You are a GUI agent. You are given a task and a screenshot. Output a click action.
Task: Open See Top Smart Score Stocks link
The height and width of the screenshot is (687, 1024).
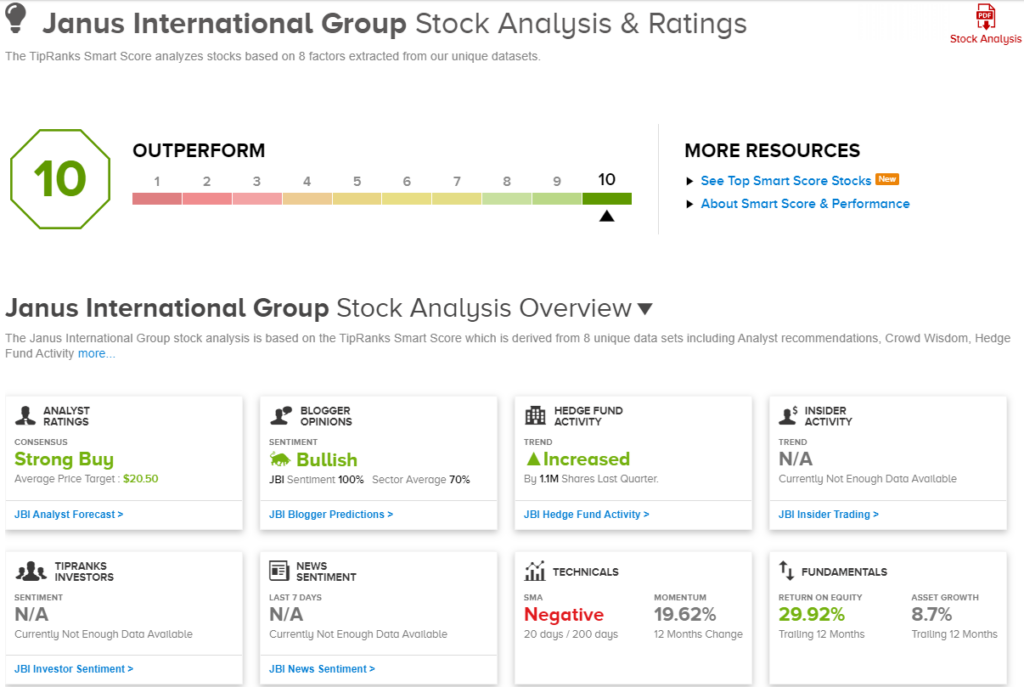click(786, 181)
